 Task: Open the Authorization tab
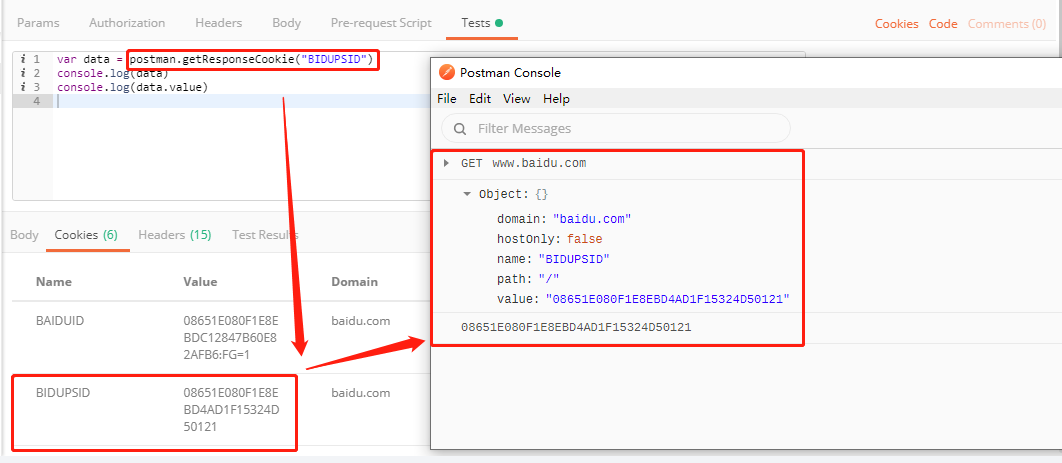127,22
